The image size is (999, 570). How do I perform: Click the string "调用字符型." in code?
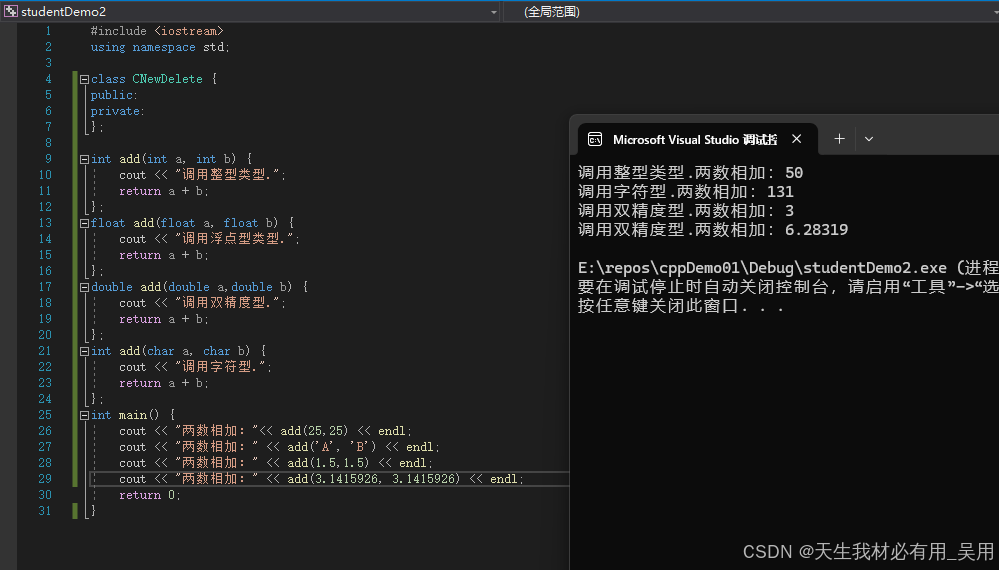coord(220,367)
